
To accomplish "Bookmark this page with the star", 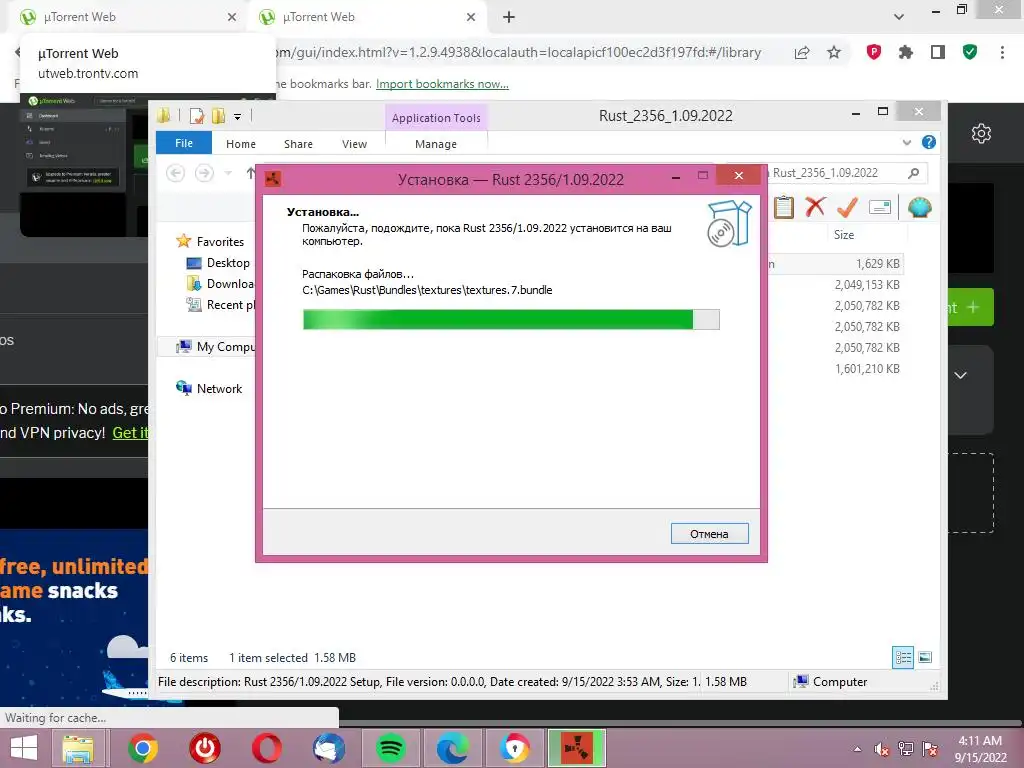I will pyautogui.click(x=834, y=52).
